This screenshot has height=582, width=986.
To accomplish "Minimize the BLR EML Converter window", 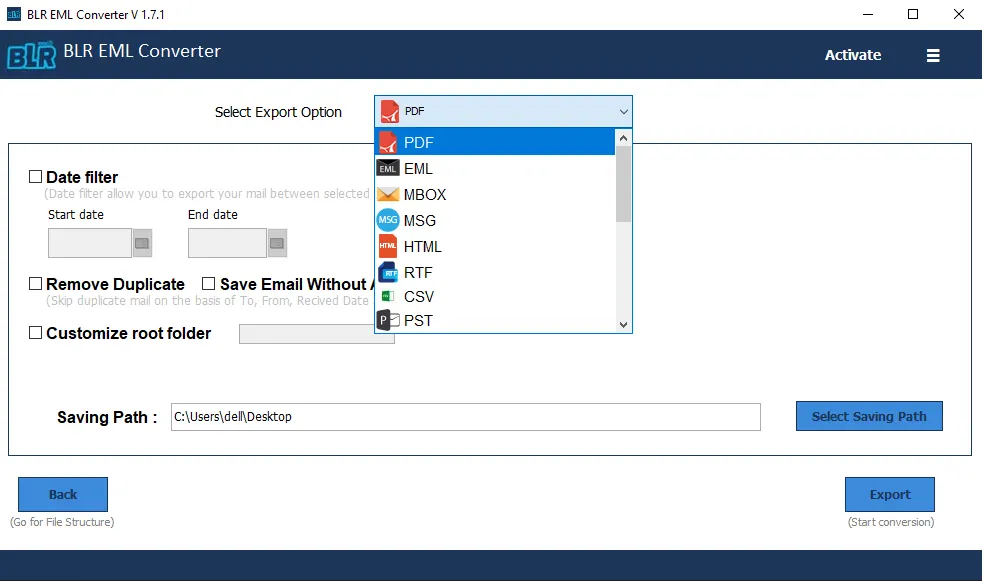I will coord(868,14).
